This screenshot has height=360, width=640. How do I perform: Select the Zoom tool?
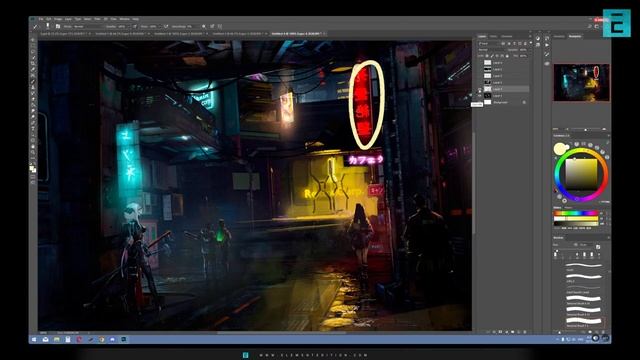pyautogui.click(x=33, y=153)
